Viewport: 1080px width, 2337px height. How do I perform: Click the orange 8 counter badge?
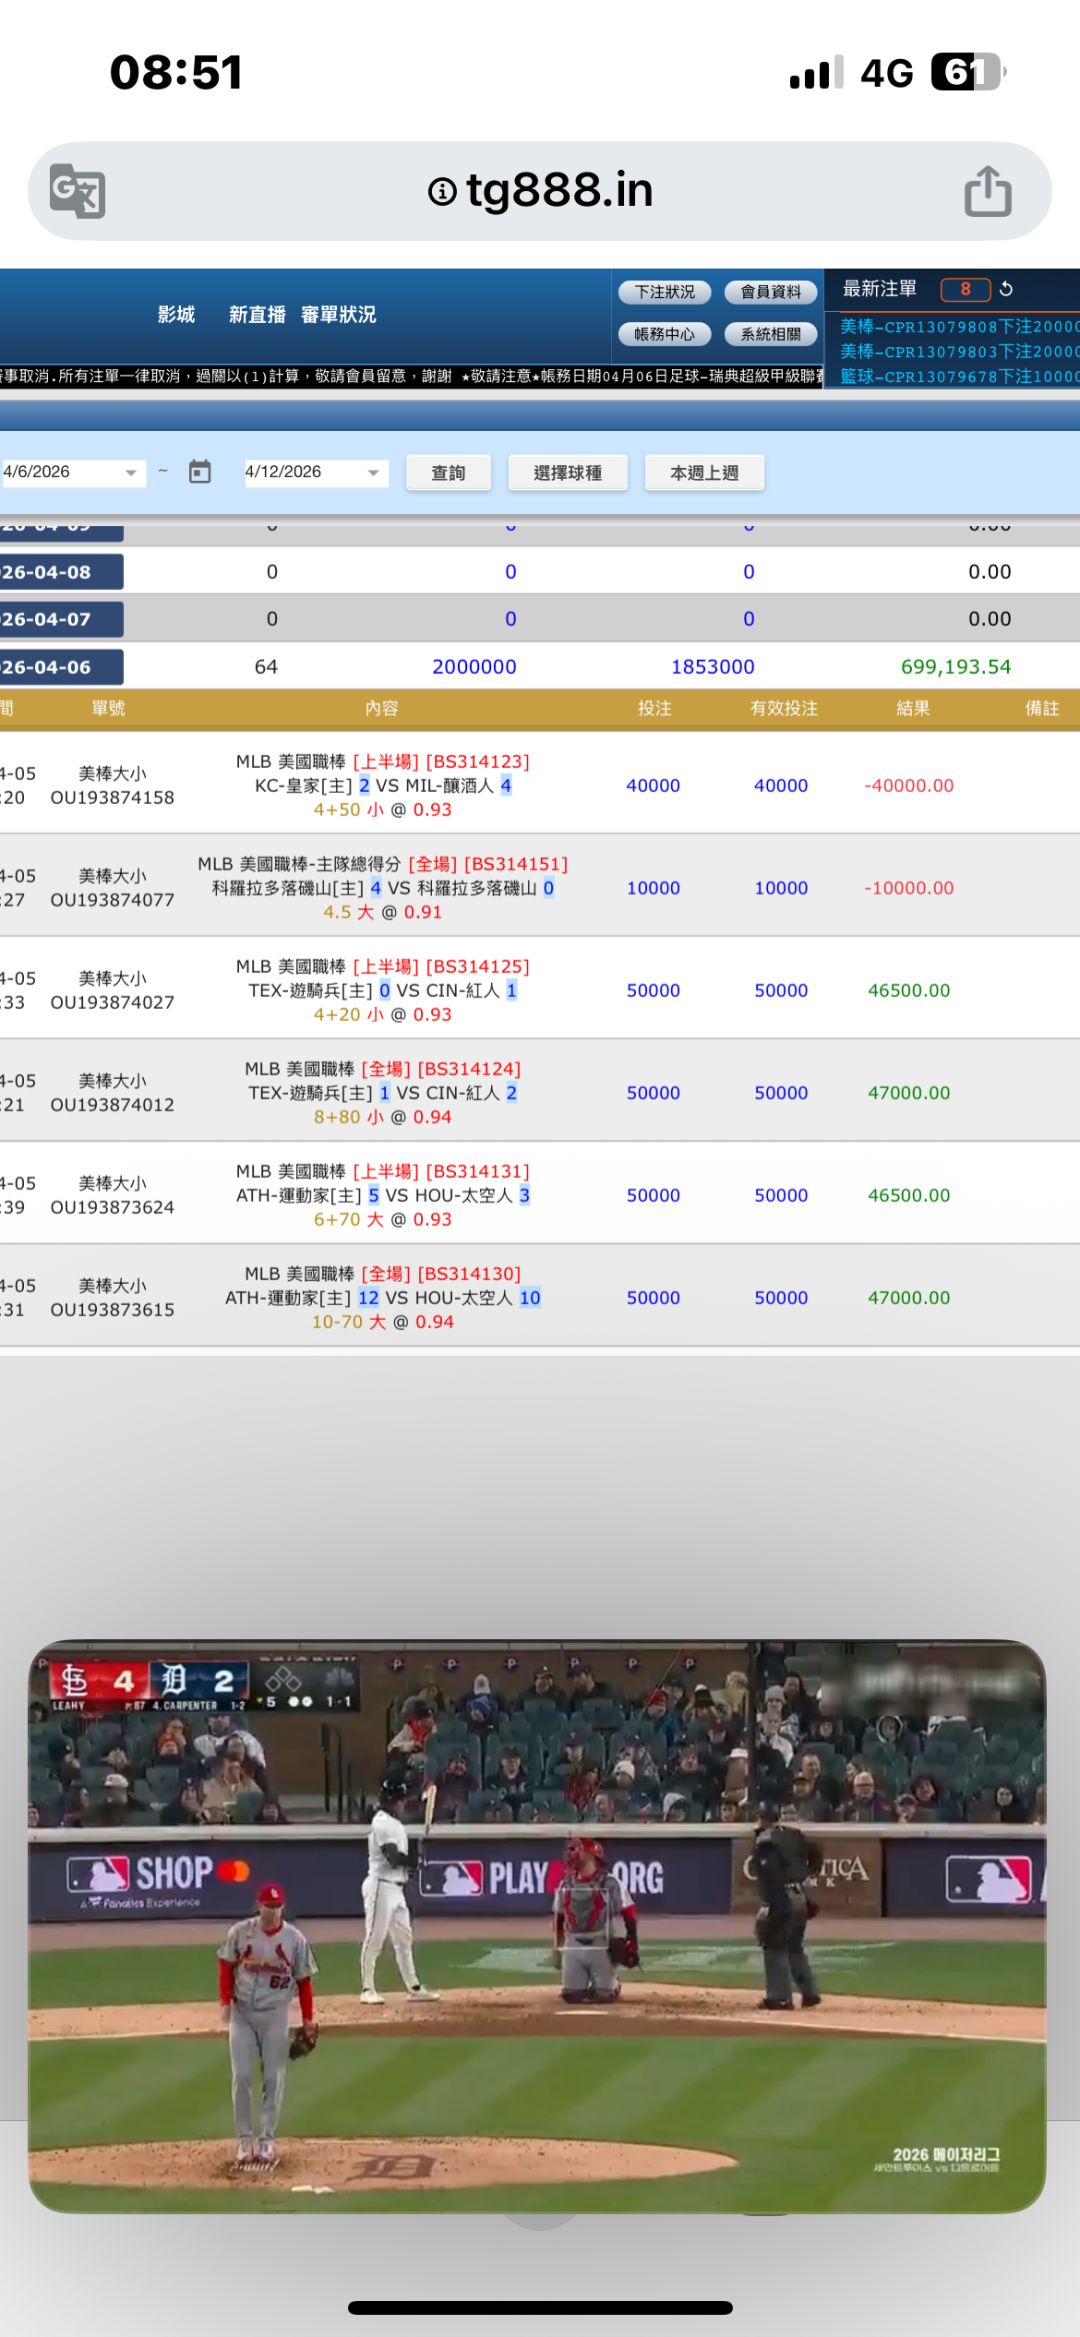tap(965, 289)
